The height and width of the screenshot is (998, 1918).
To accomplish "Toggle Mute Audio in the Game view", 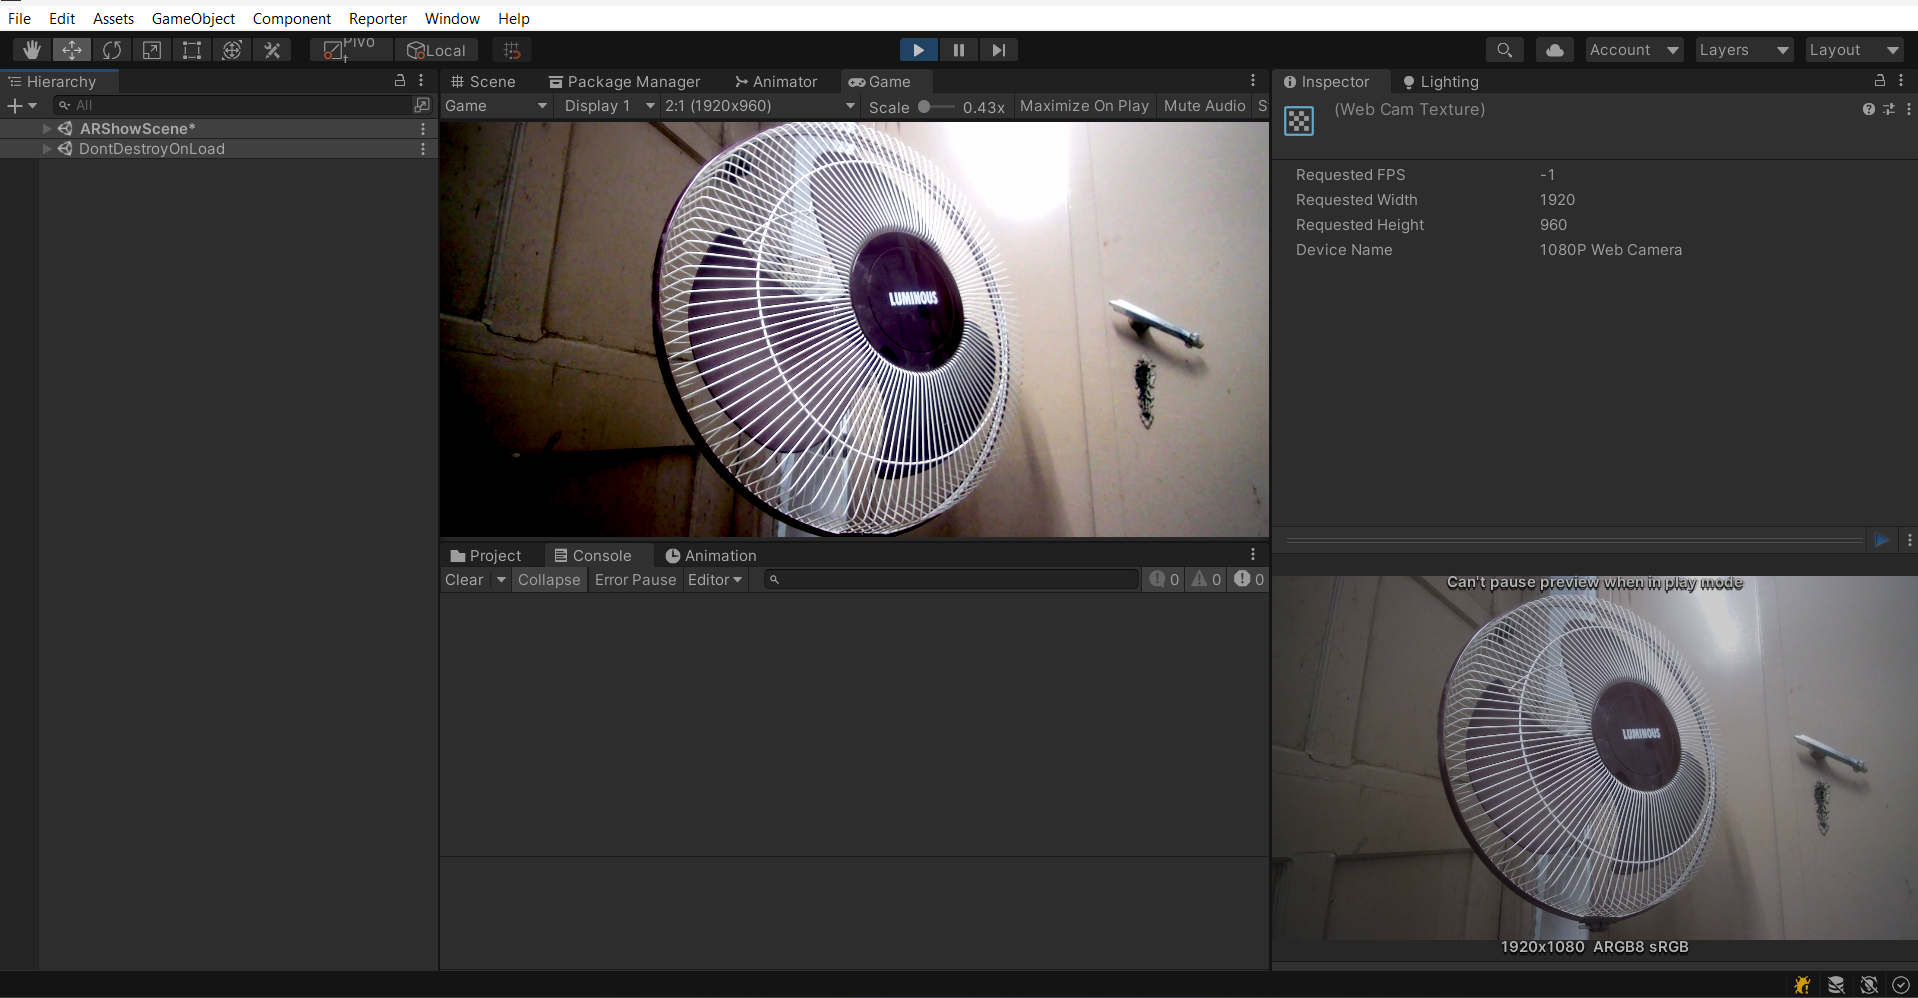I will (x=1204, y=106).
